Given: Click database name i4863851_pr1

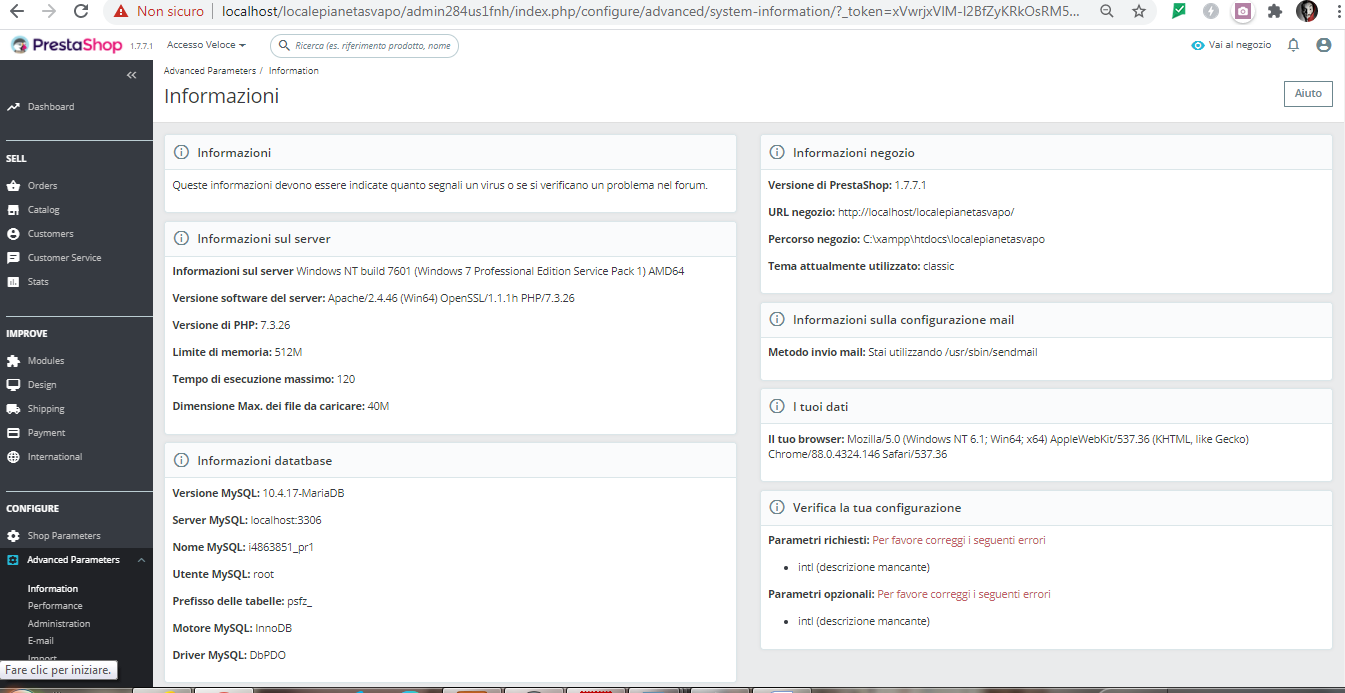Looking at the screenshot, I should 281,547.
